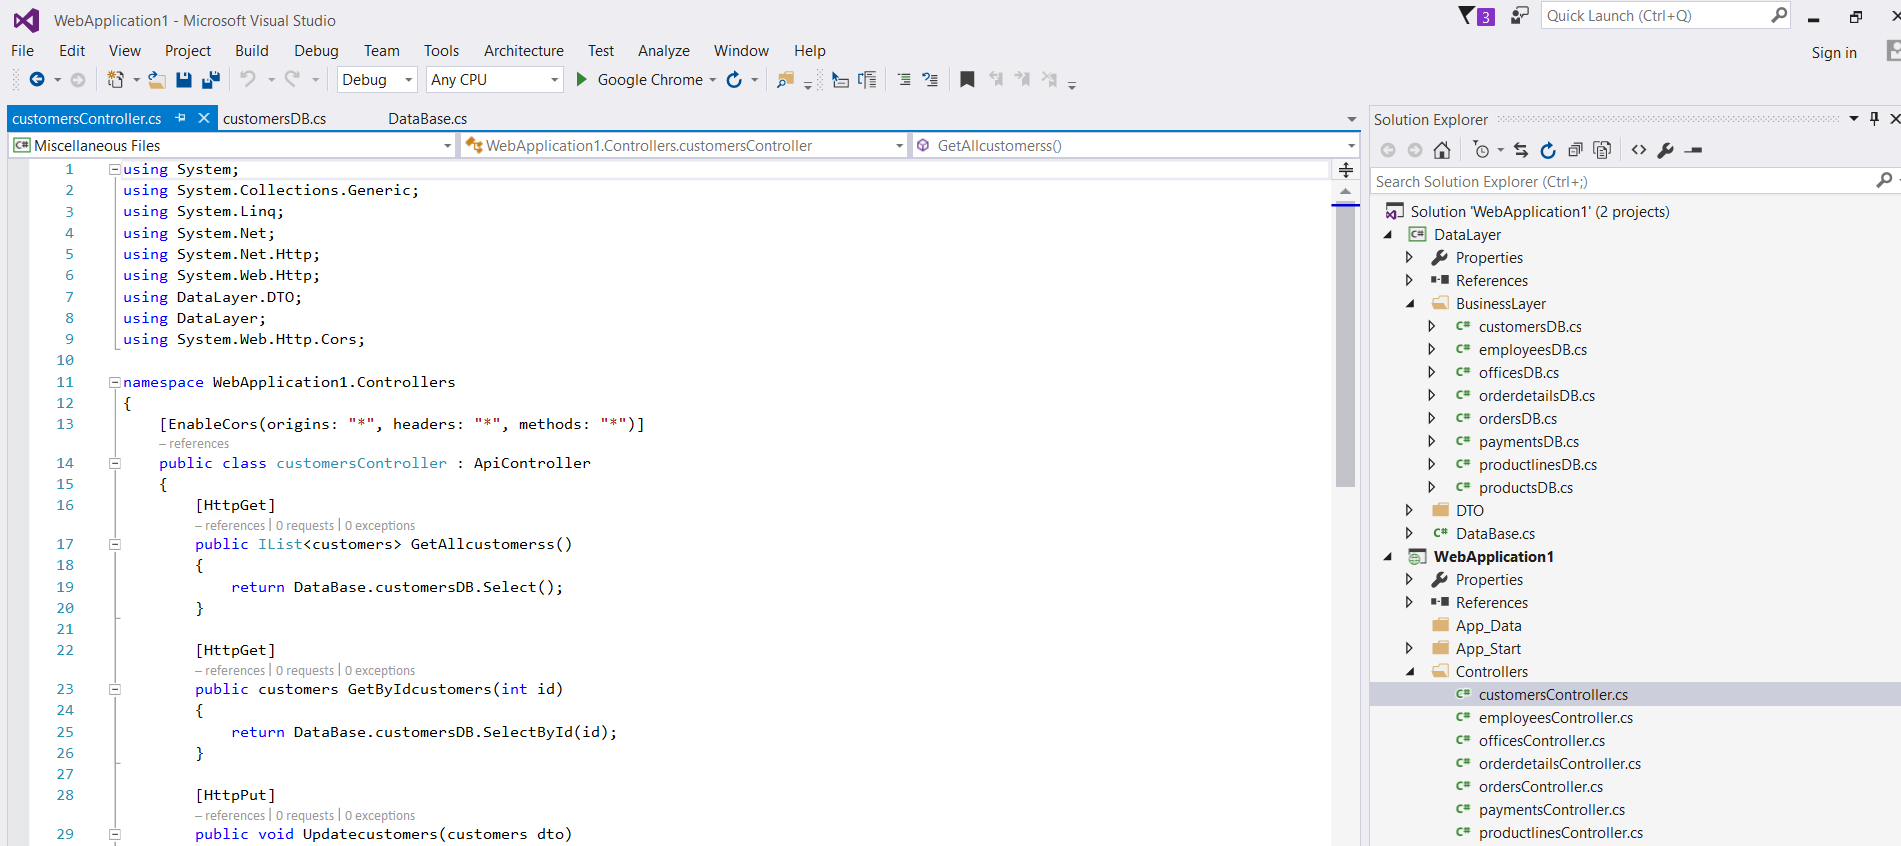Toggle the pin on customersController.cs tab
This screenshot has height=846, width=1901.
click(181, 118)
